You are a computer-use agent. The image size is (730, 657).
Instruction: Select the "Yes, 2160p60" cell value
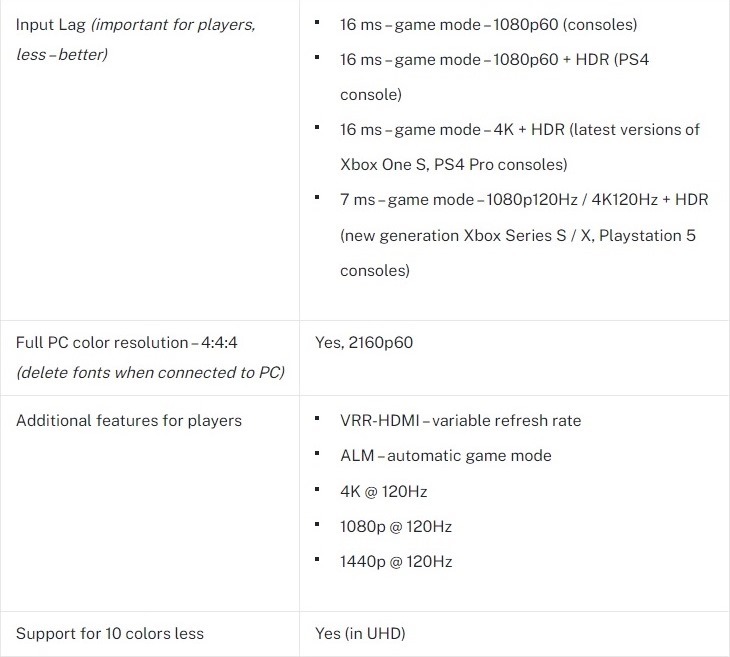pyautogui.click(x=363, y=343)
